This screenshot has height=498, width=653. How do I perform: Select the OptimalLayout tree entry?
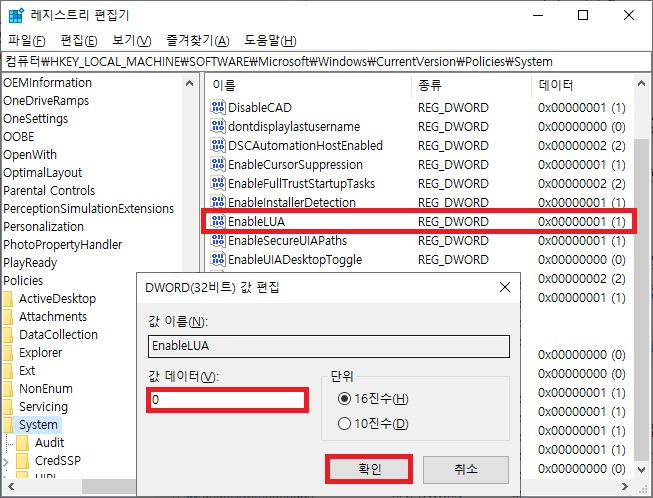pyautogui.click(x=42, y=172)
